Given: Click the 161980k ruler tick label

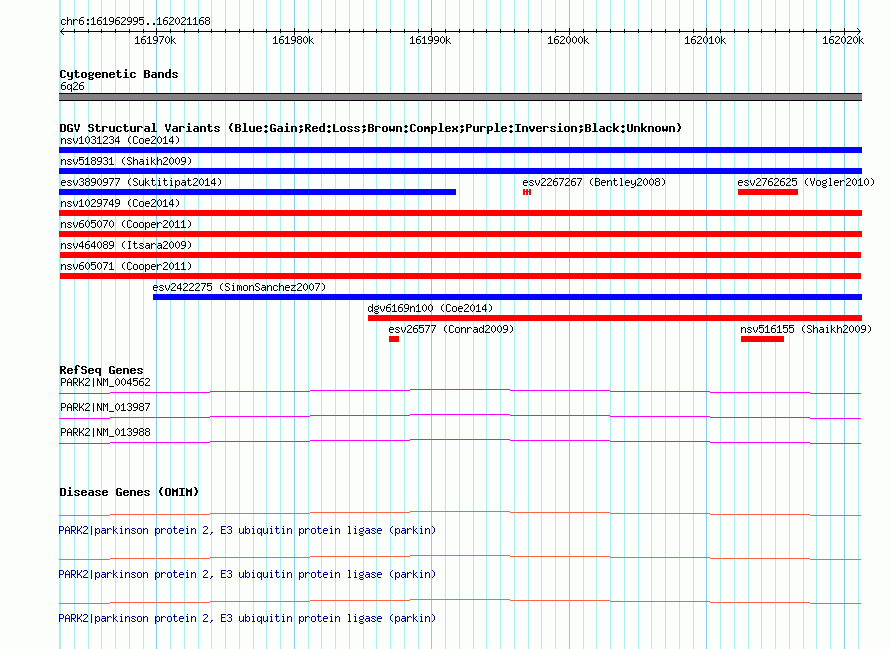Looking at the screenshot, I should [293, 40].
